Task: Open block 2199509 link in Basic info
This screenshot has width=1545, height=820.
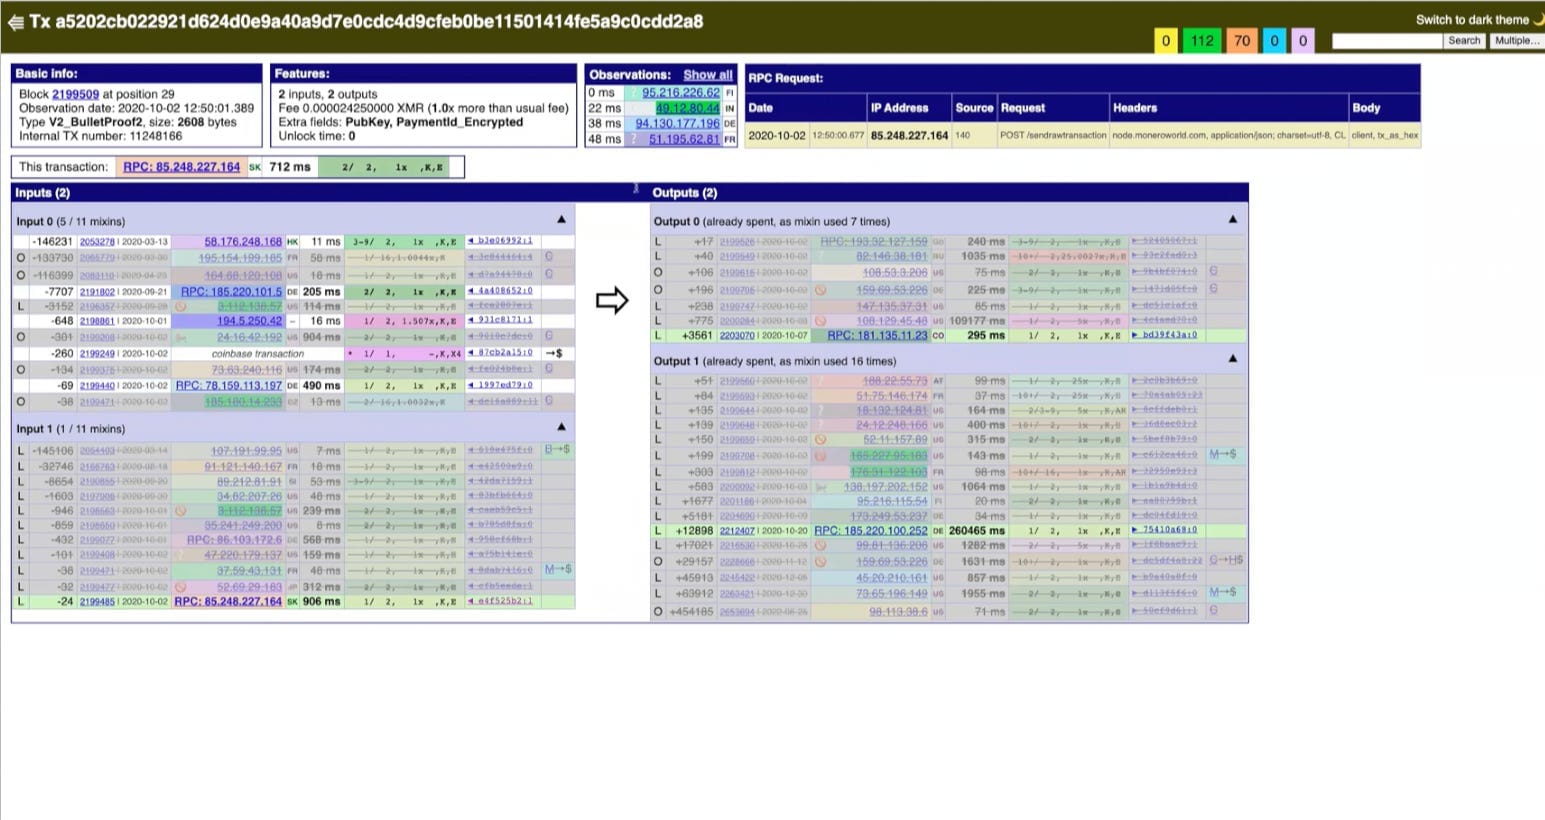Action: click(x=76, y=94)
